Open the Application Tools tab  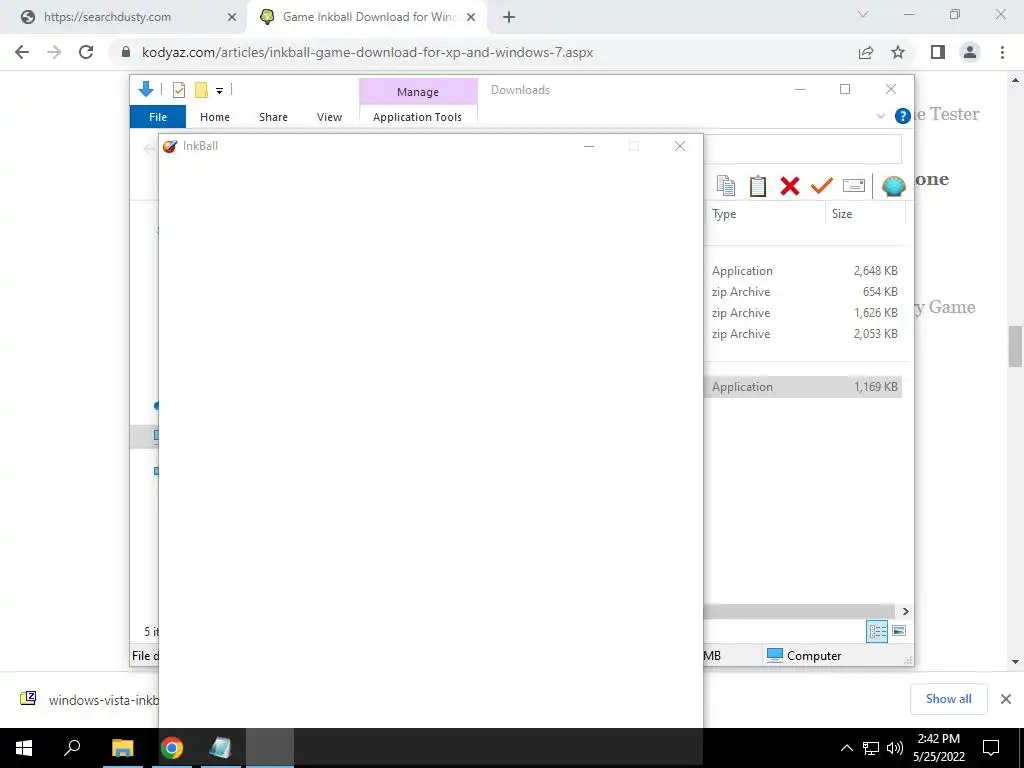pos(417,117)
